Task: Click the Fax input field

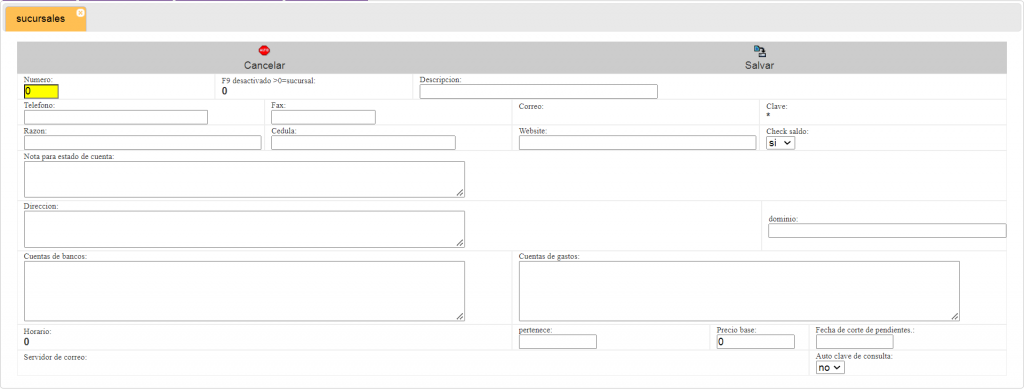Action: [323, 117]
